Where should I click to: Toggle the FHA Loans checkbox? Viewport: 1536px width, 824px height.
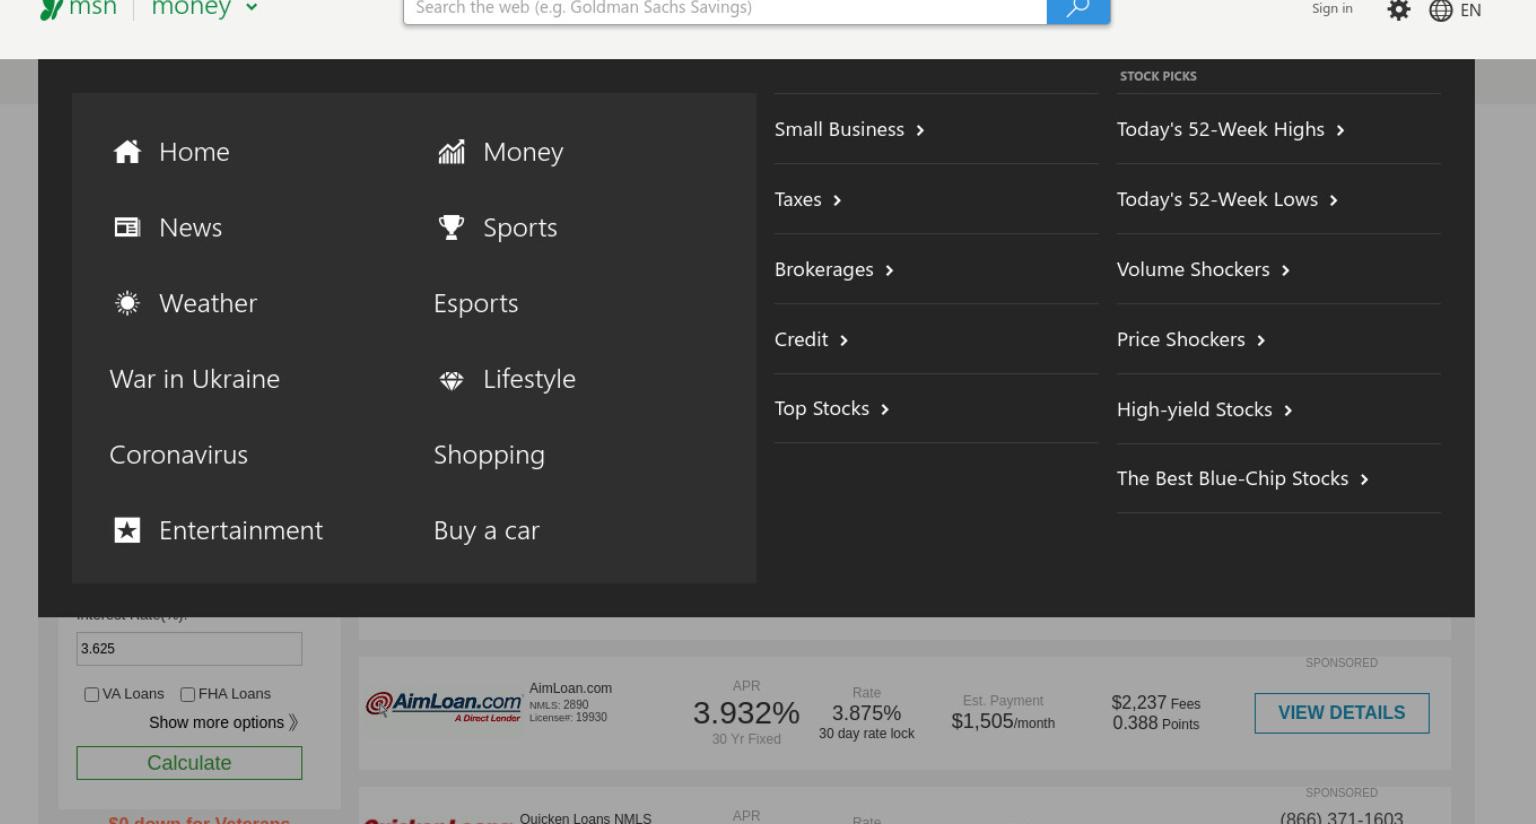[x=188, y=694]
